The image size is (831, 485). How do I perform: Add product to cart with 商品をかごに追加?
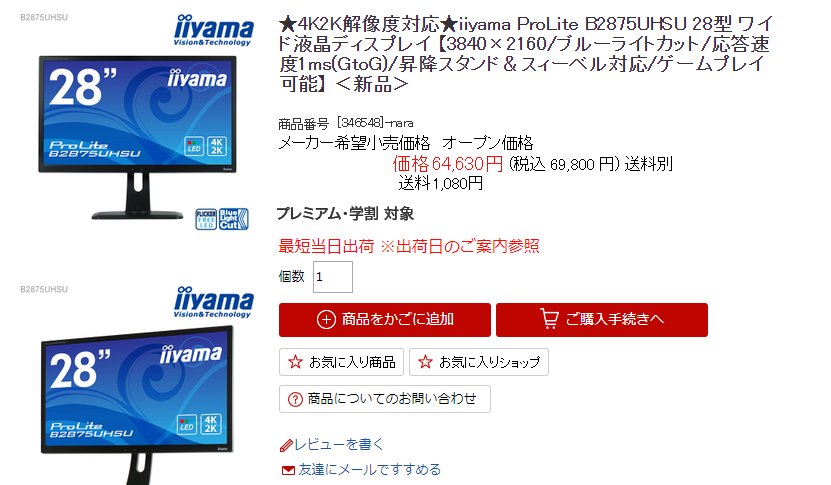(x=385, y=320)
